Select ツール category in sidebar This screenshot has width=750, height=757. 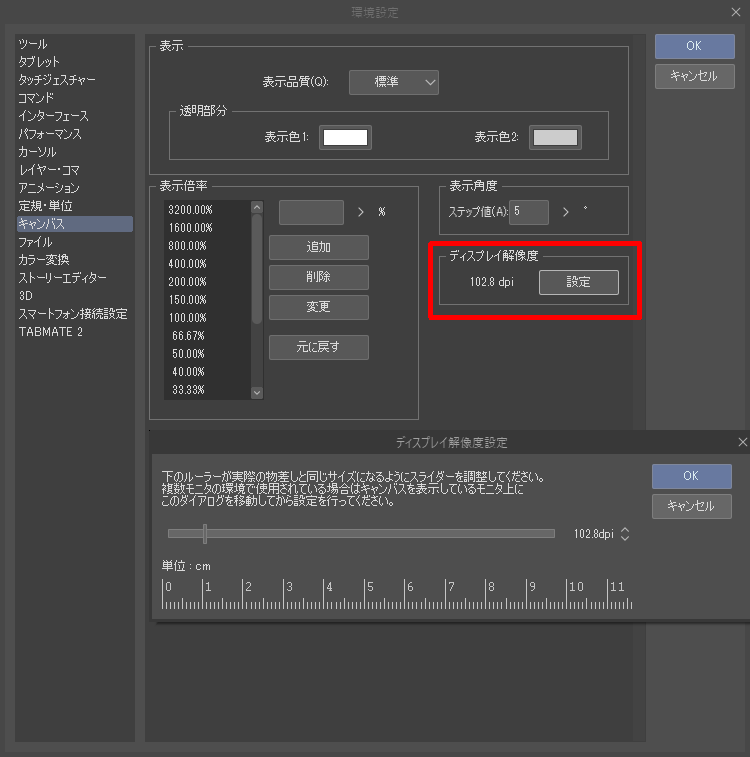[33, 44]
